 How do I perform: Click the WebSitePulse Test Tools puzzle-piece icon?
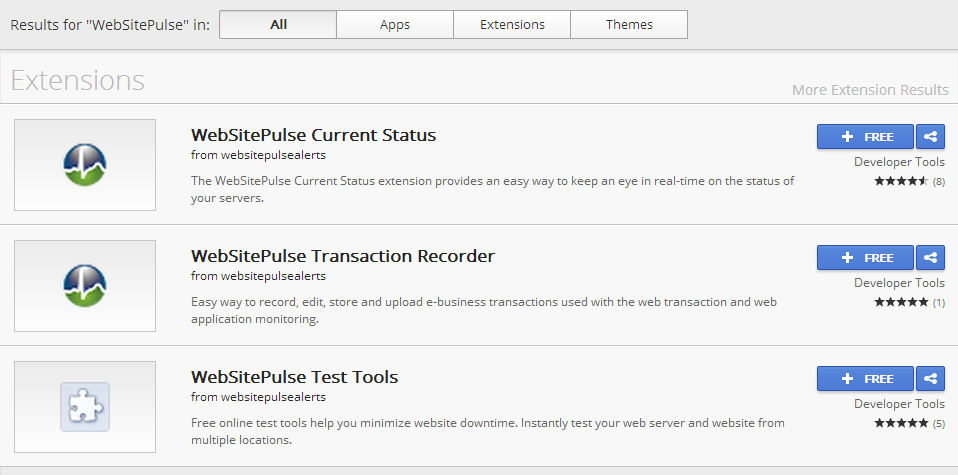tap(85, 407)
